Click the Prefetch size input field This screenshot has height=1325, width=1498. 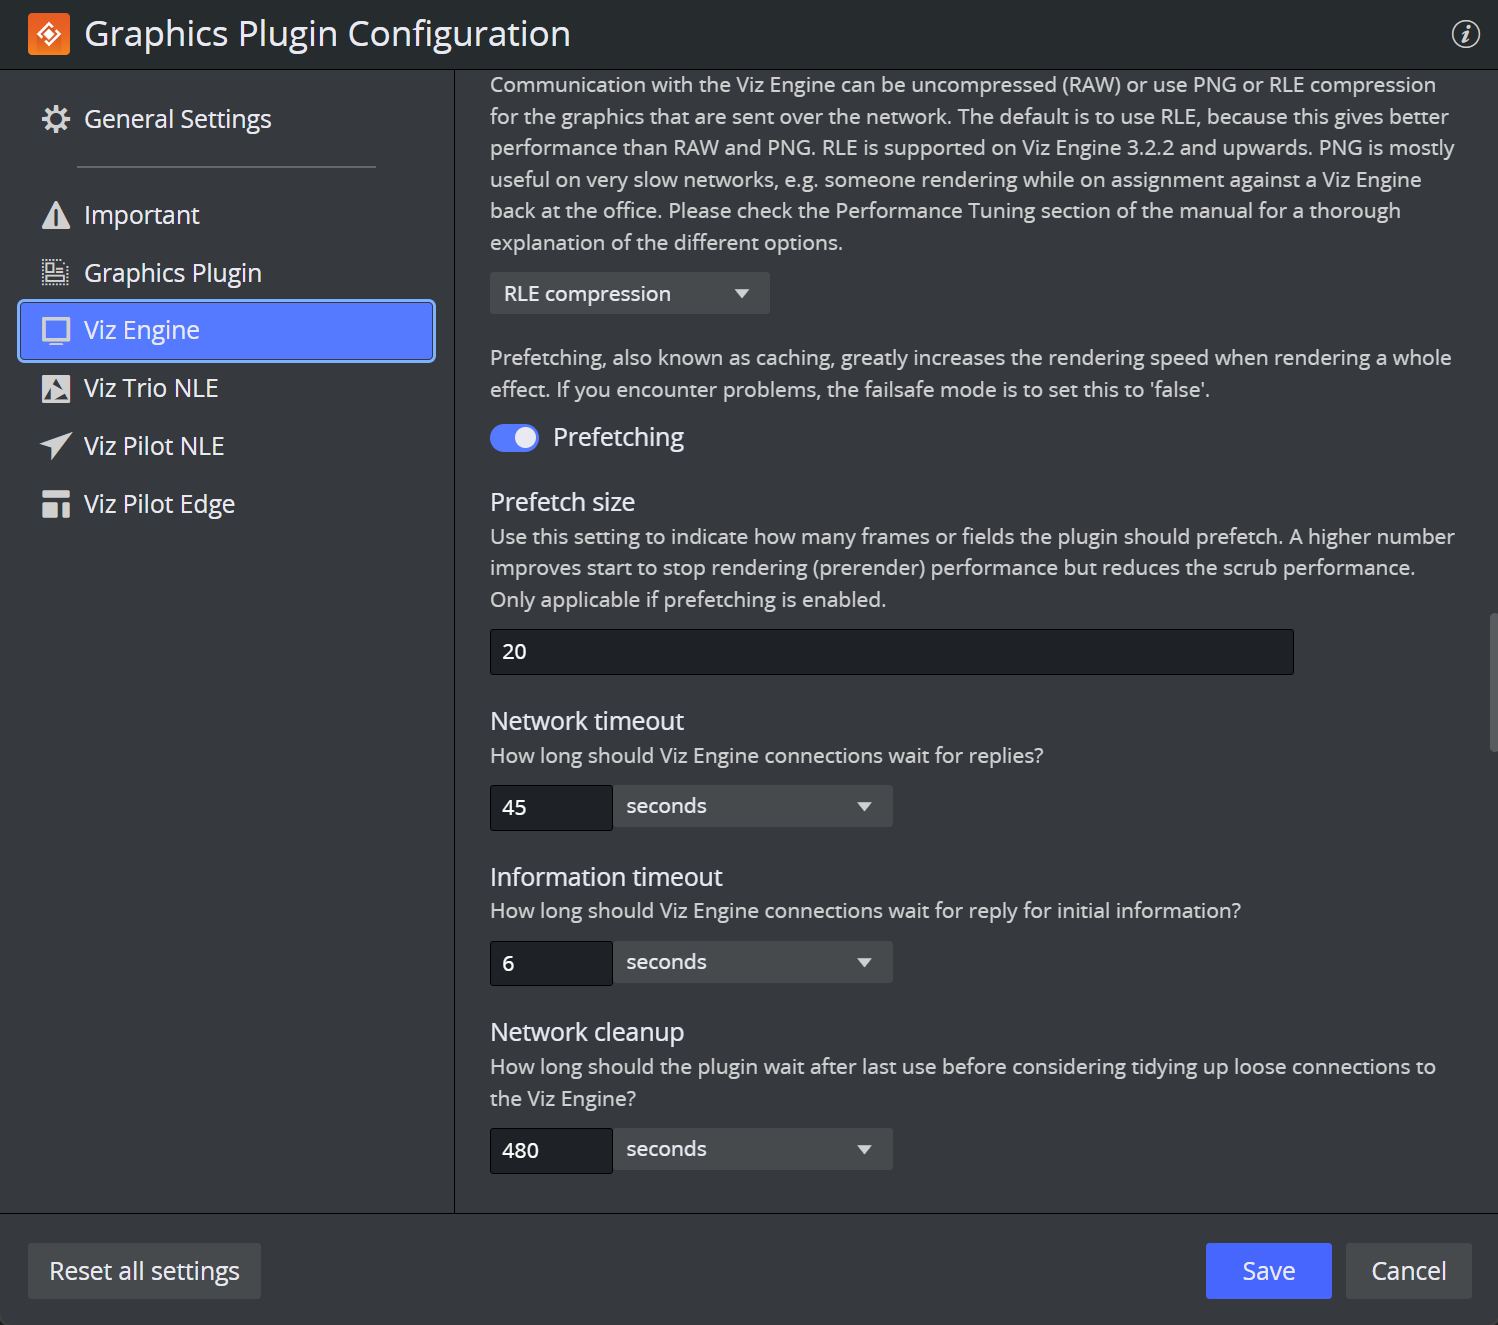coord(892,652)
